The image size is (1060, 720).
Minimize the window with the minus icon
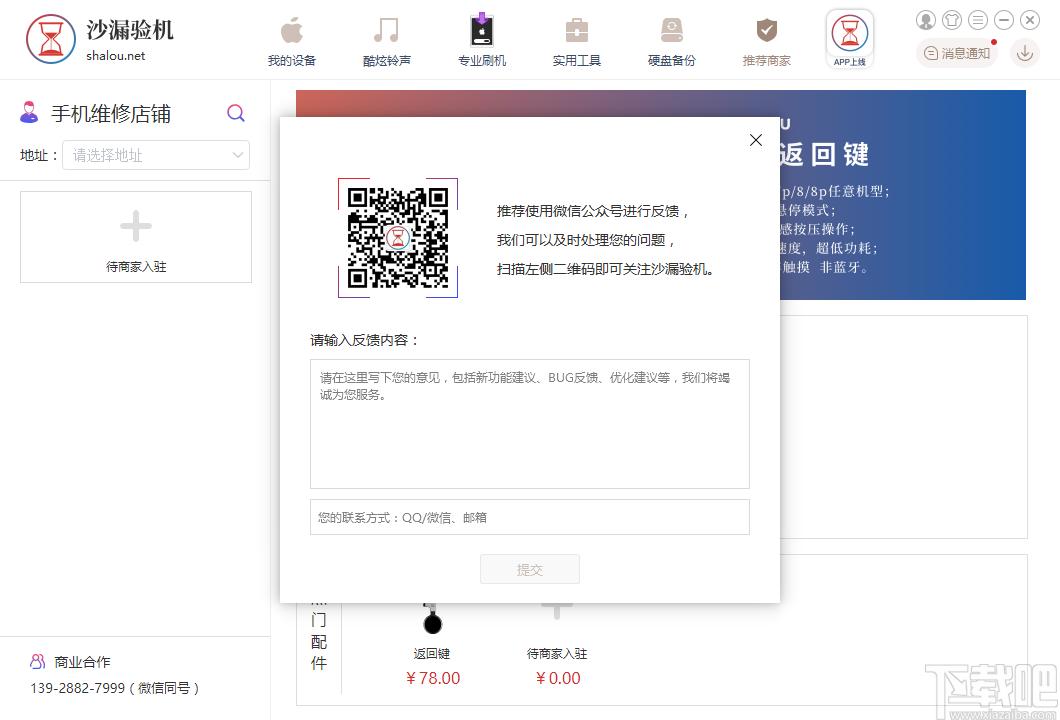click(x=1004, y=20)
